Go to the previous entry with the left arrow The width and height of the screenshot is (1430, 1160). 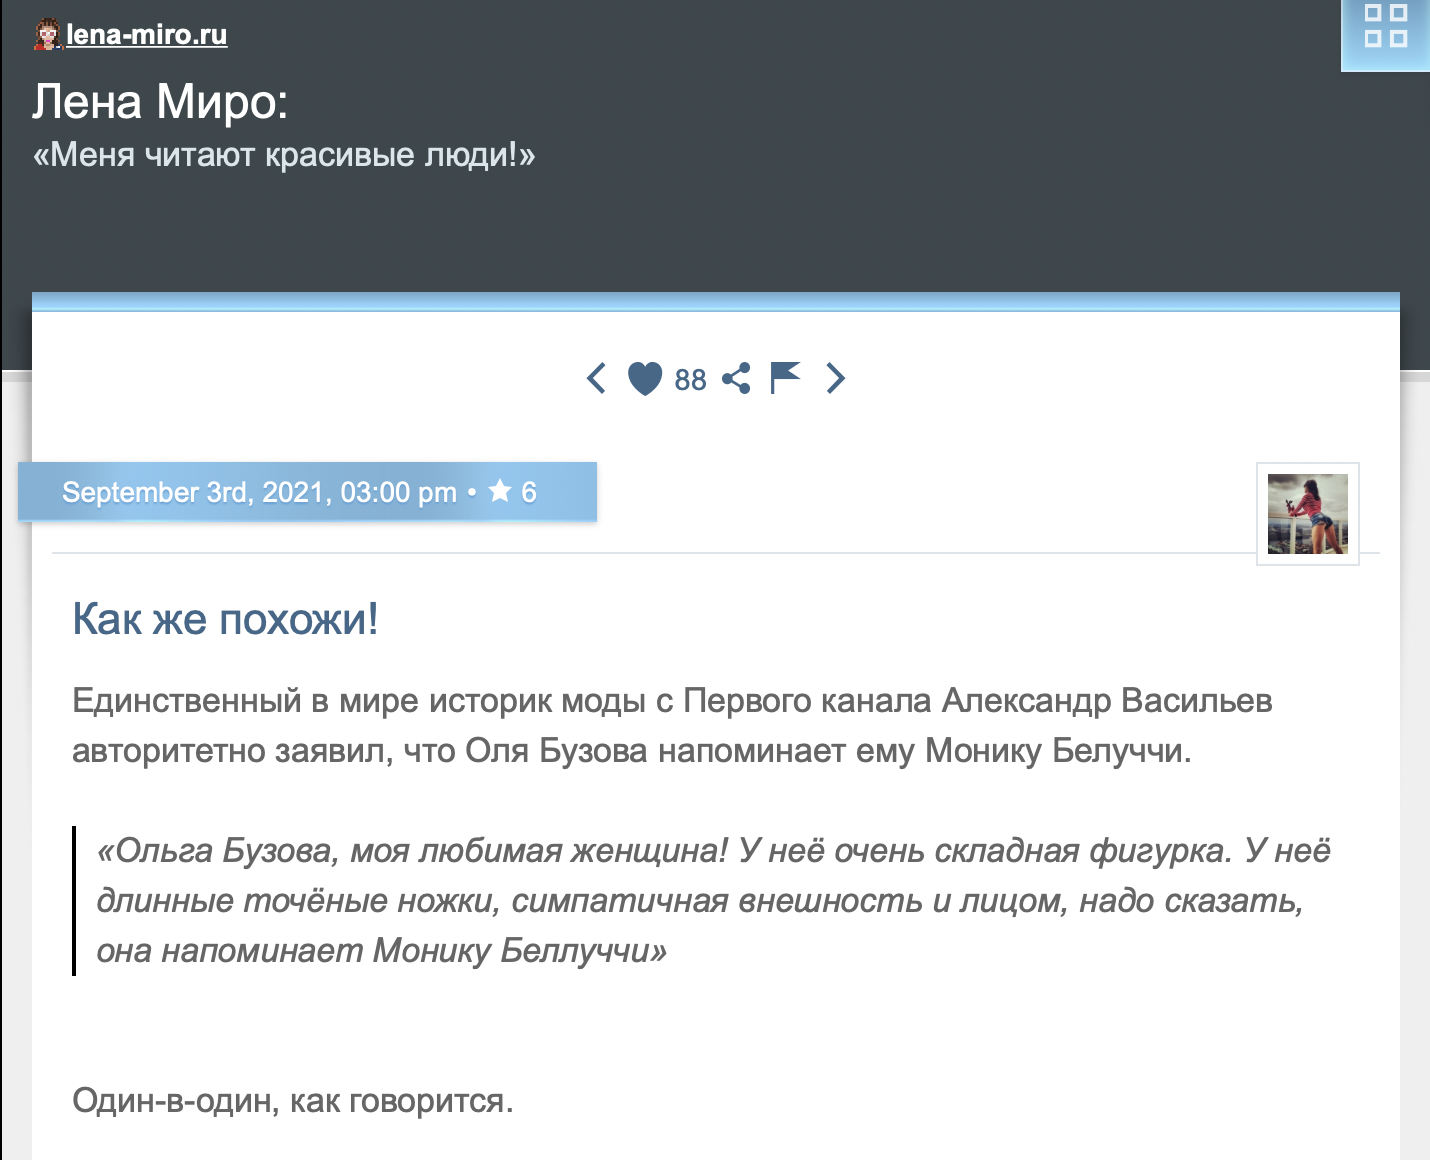pyautogui.click(x=596, y=378)
